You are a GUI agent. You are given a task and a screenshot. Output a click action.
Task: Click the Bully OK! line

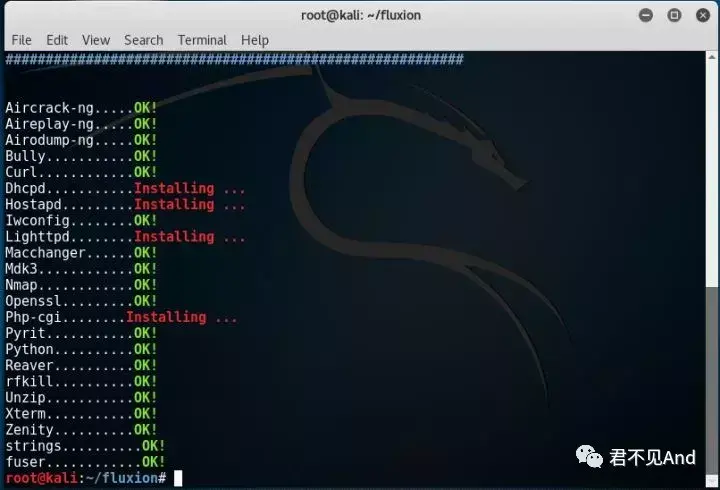tap(81, 156)
